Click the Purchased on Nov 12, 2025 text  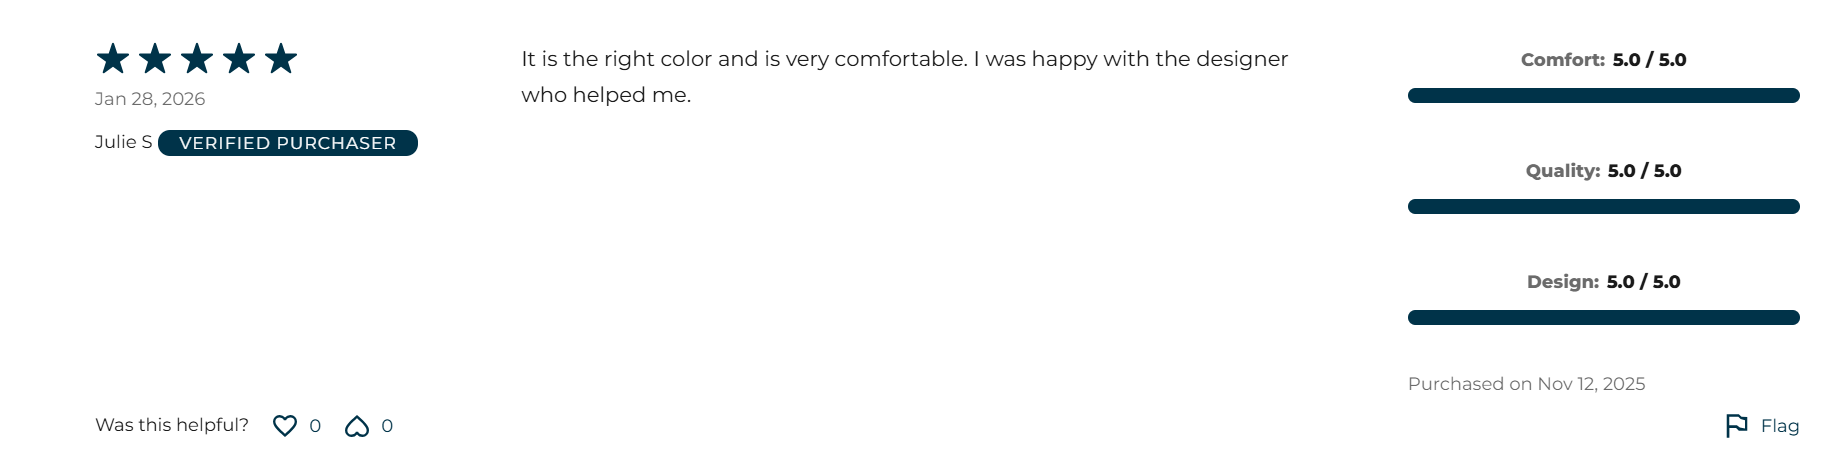(x=1526, y=384)
